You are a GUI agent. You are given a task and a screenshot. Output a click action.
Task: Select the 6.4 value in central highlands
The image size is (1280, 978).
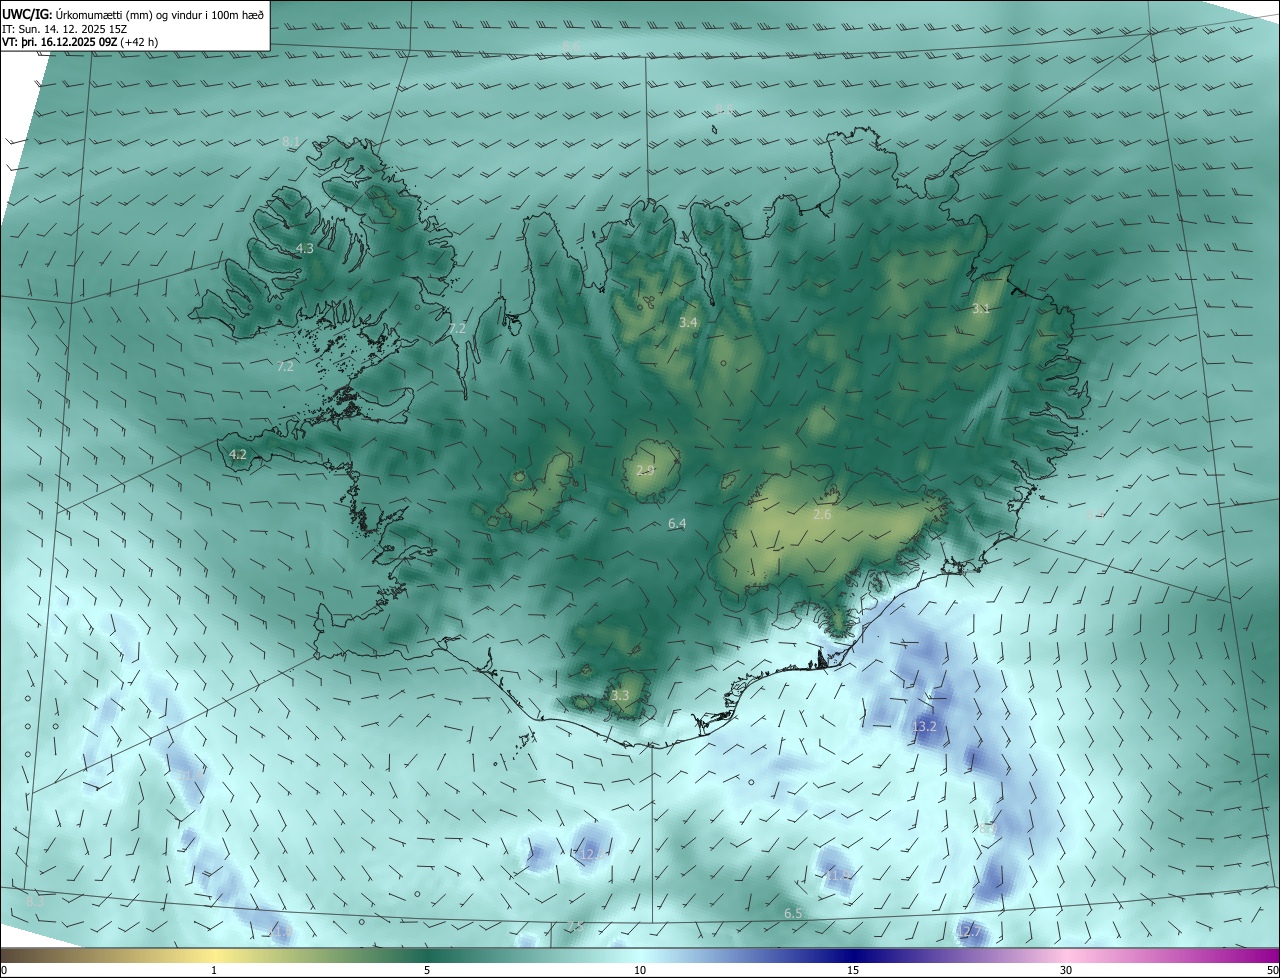pyautogui.click(x=677, y=523)
